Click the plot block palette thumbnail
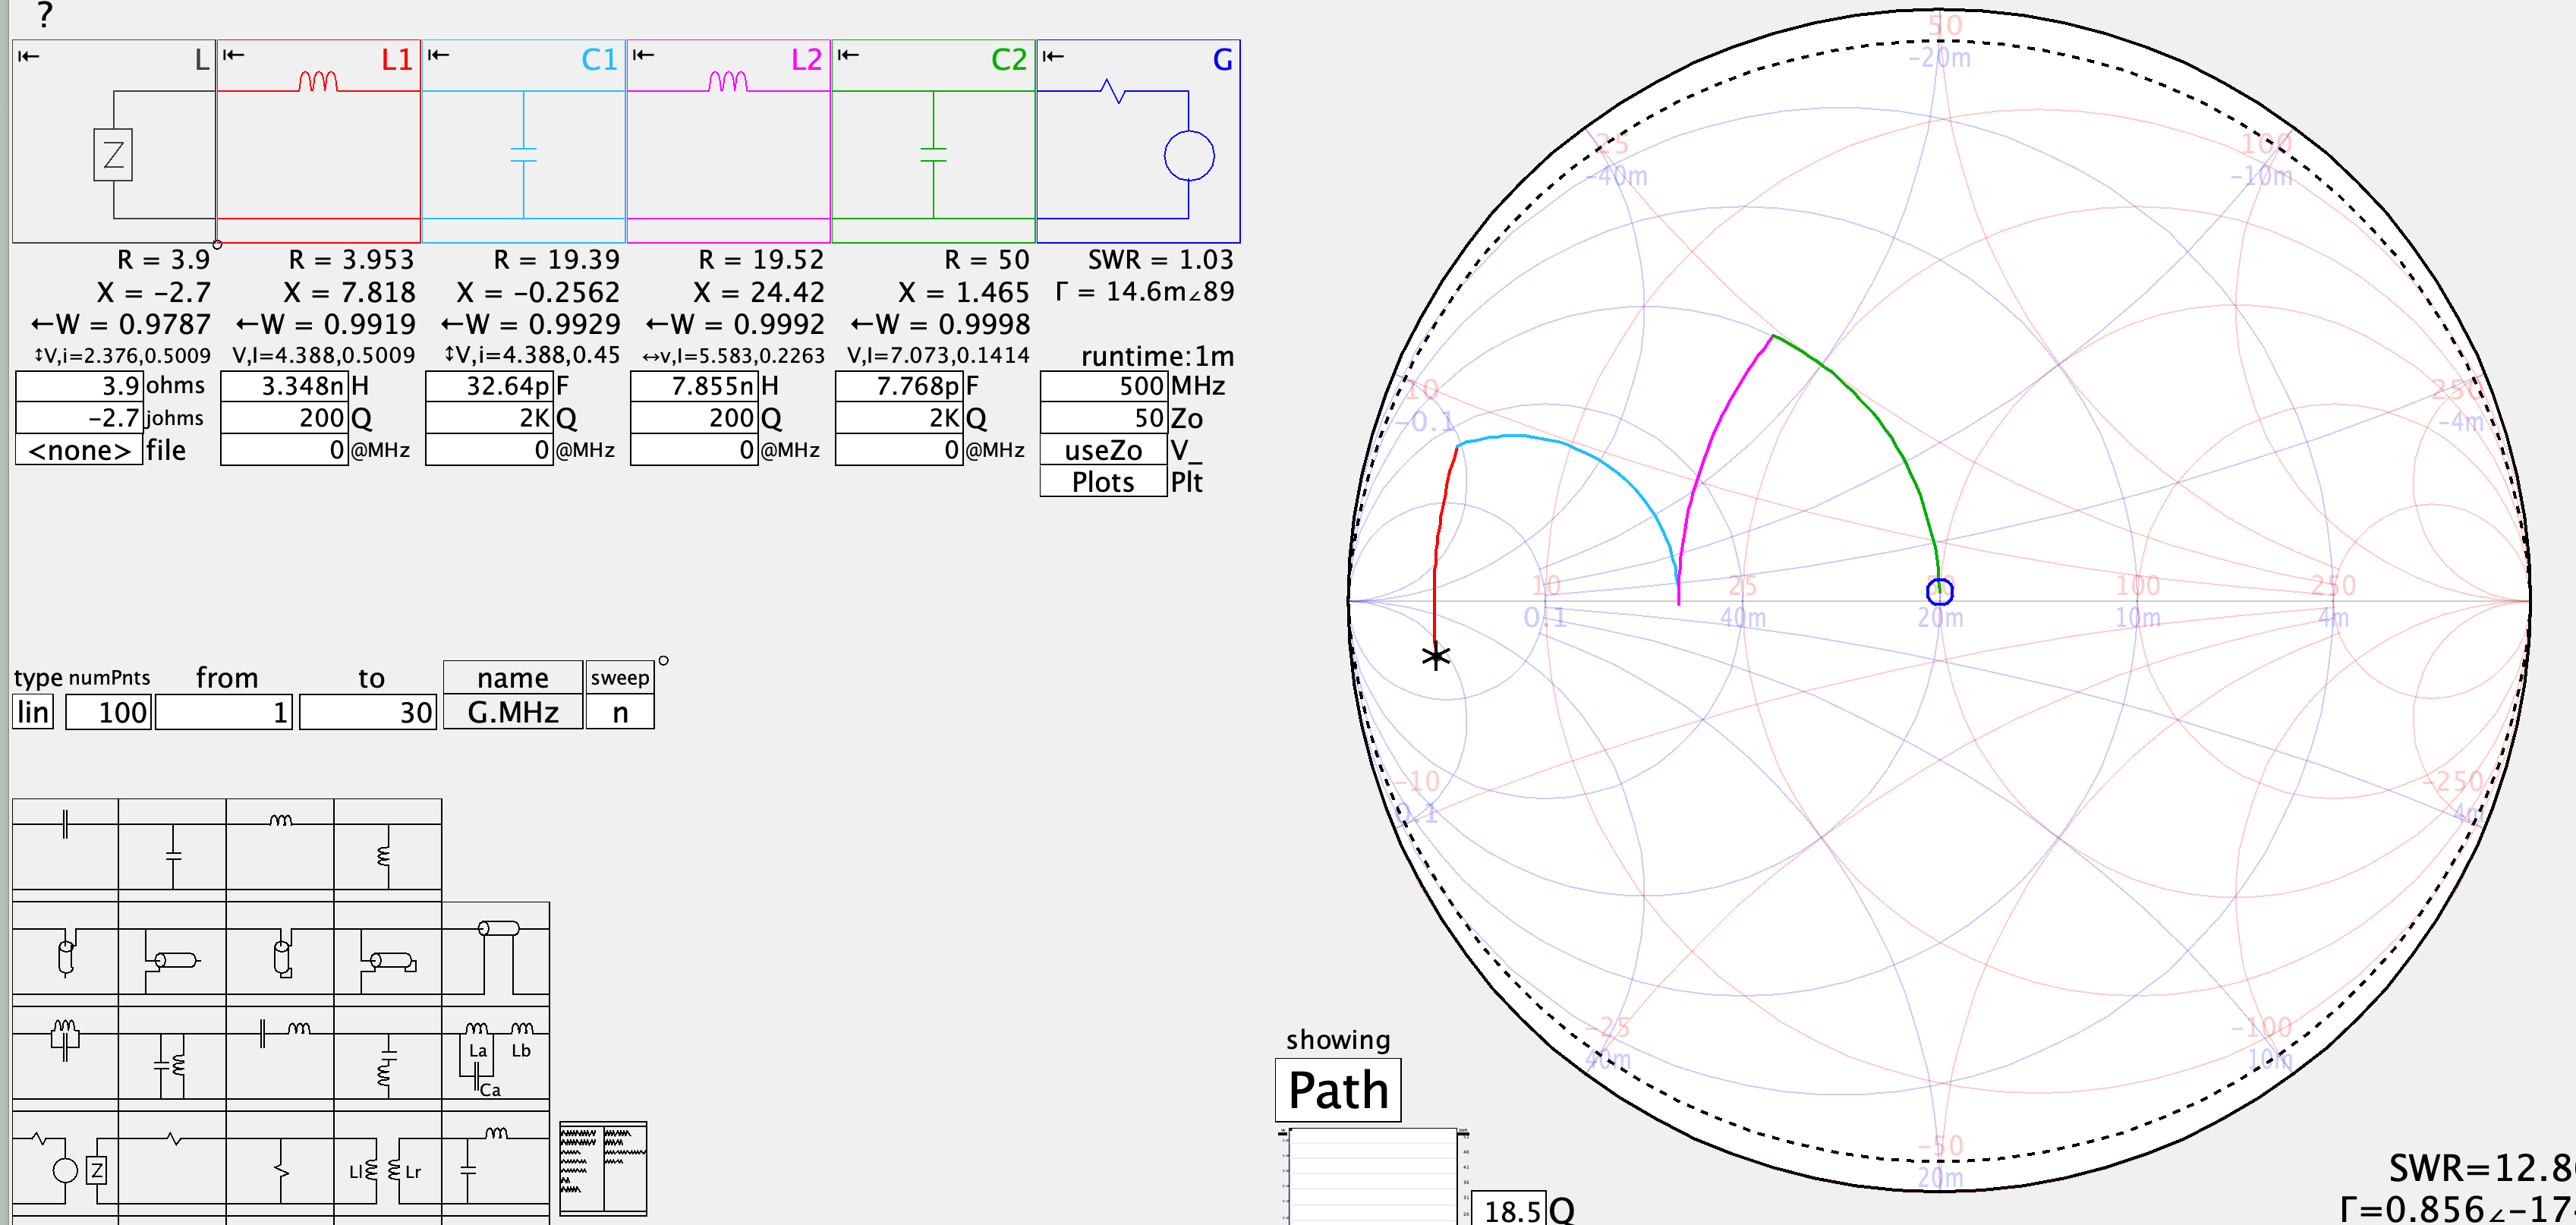The width and height of the screenshot is (2576, 1225). (603, 1168)
